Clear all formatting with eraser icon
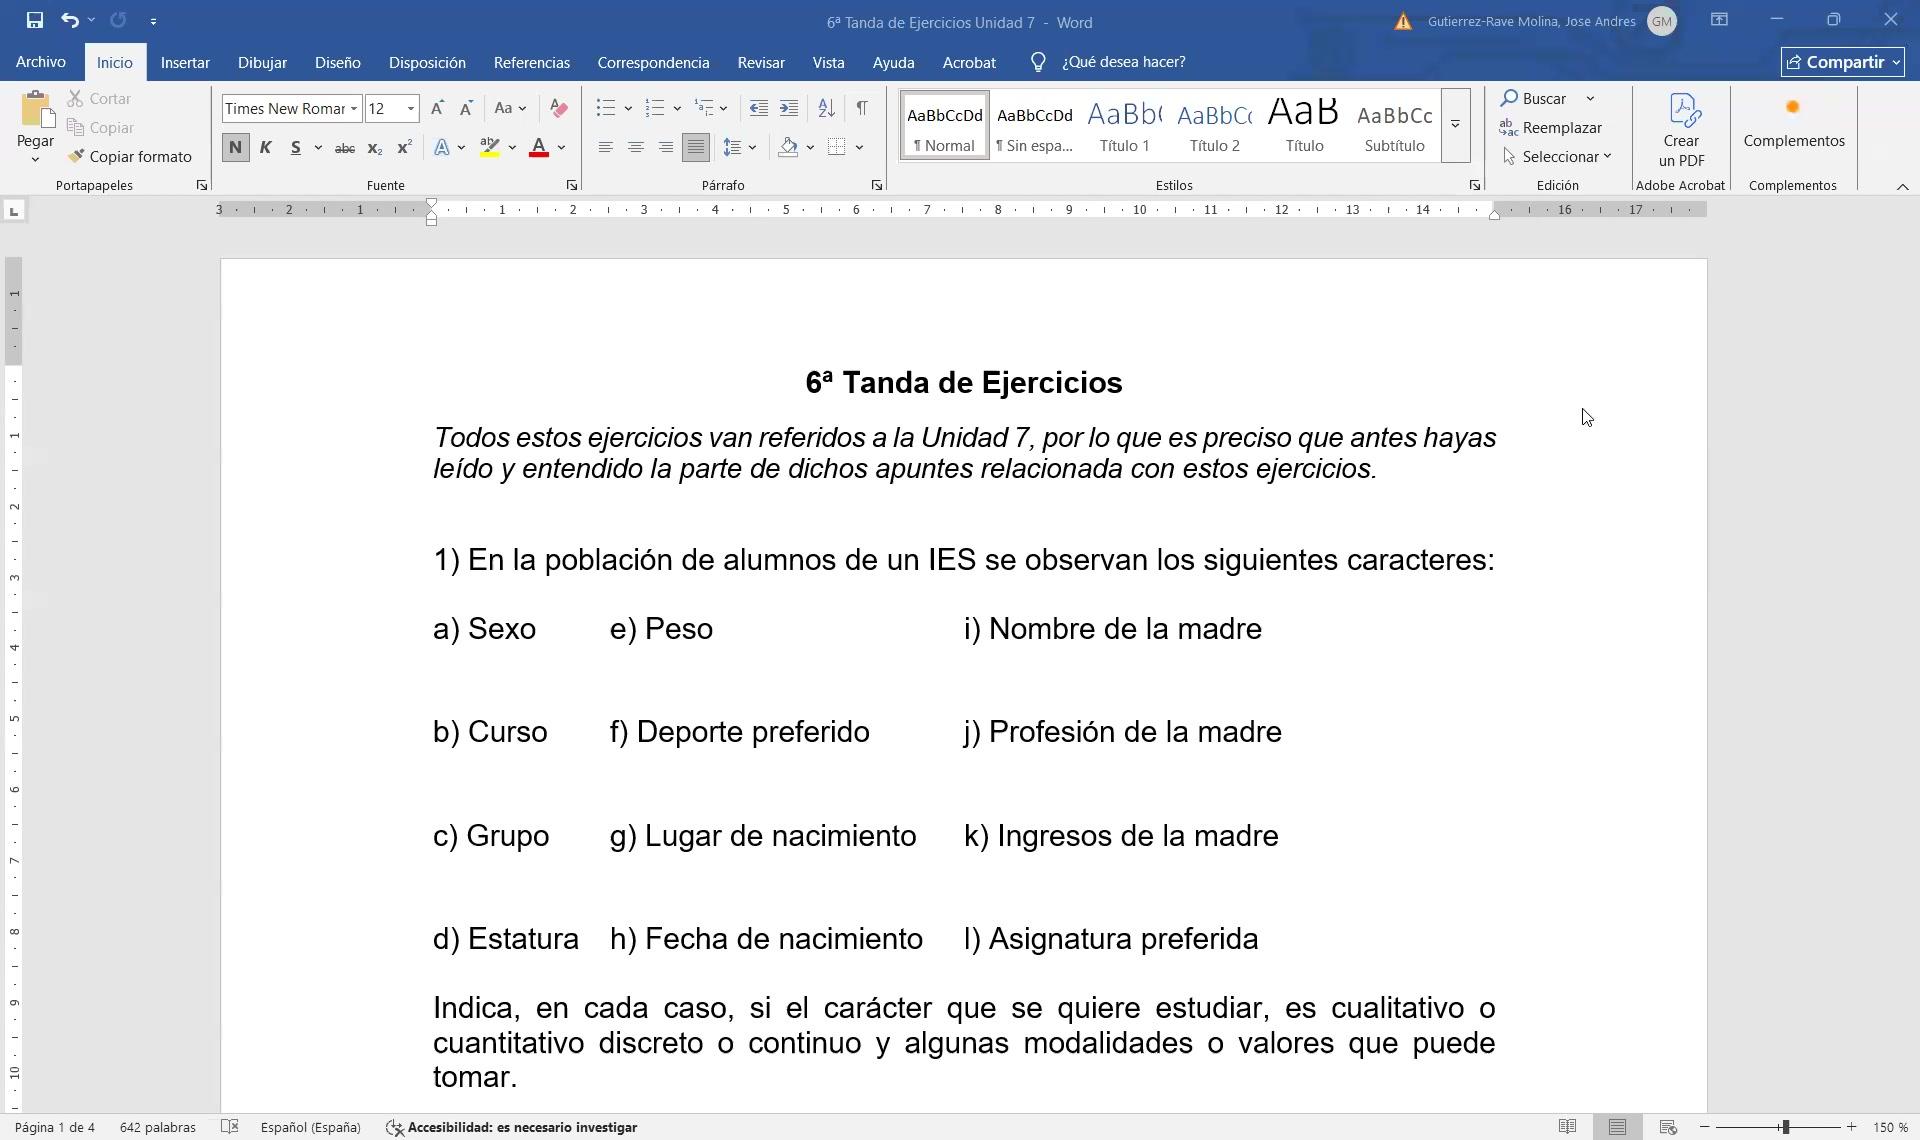The height and width of the screenshot is (1140, 1920). pos(559,108)
